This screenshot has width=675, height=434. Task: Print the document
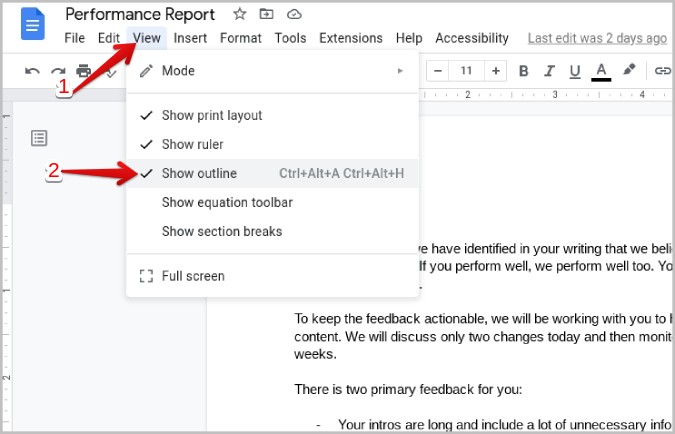[84, 71]
